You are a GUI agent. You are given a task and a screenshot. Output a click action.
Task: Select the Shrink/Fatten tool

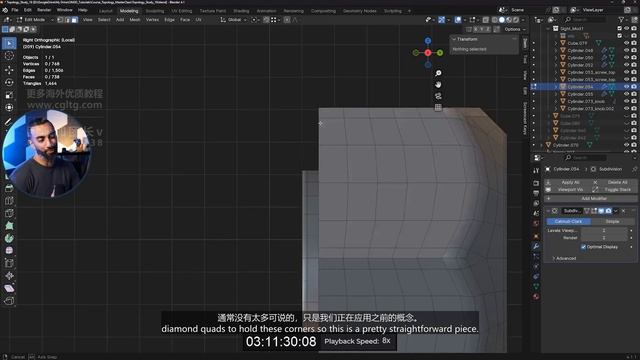tap(9, 276)
